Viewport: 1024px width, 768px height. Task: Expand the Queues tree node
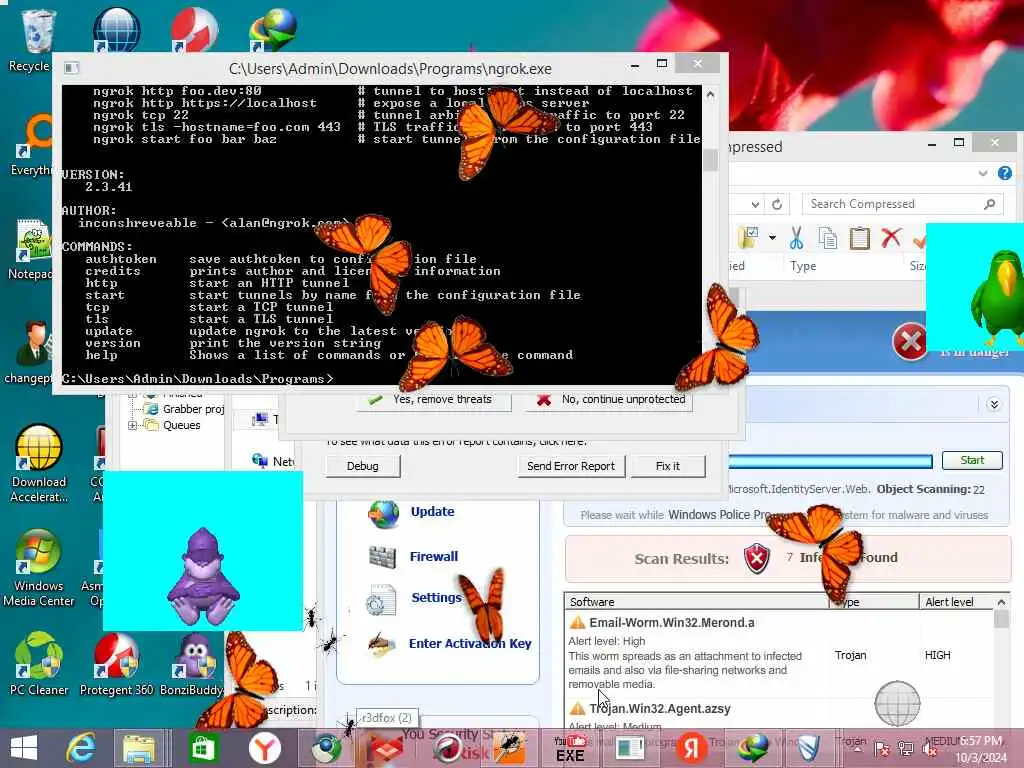pyautogui.click(x=133, y=425)
